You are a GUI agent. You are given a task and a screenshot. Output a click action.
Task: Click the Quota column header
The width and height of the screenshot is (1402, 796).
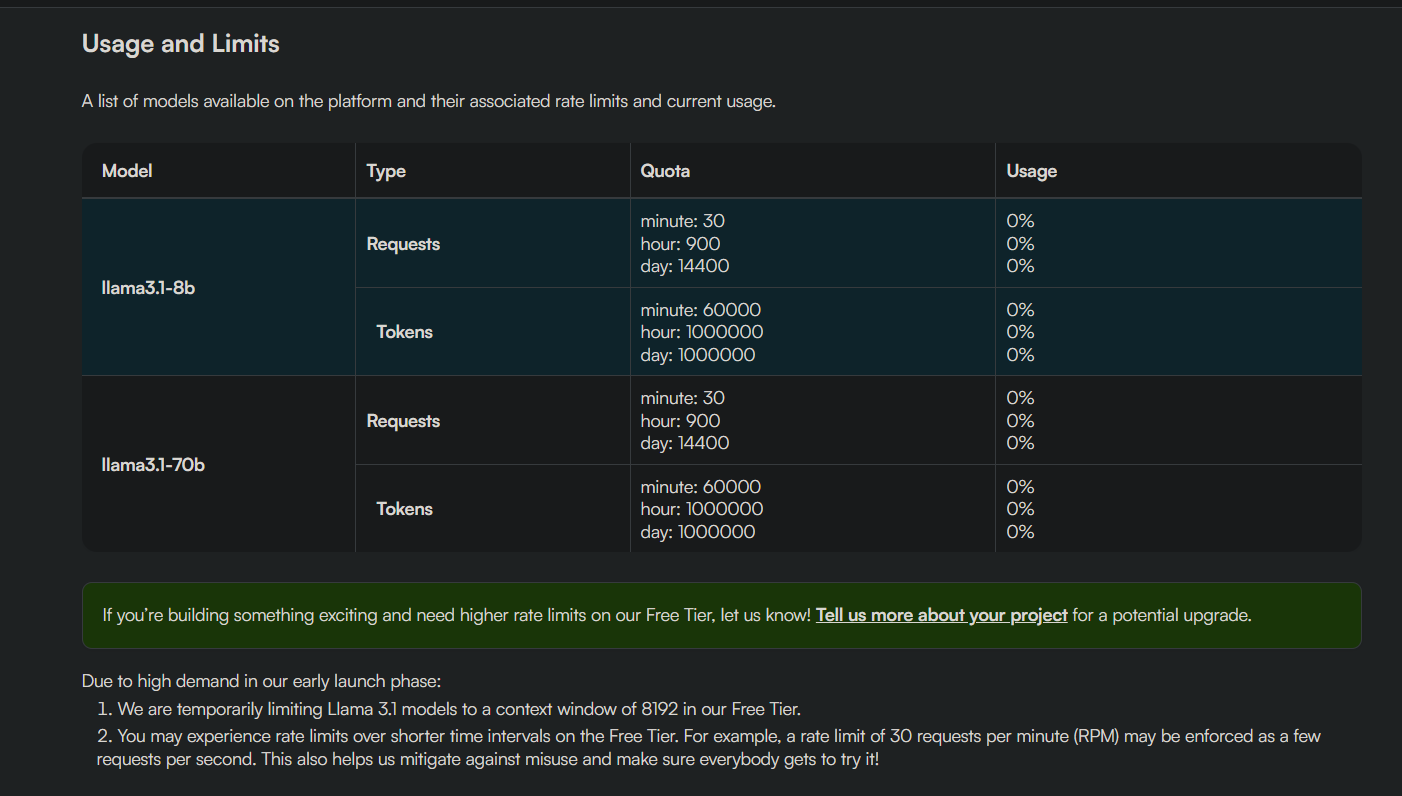point(665,171)
